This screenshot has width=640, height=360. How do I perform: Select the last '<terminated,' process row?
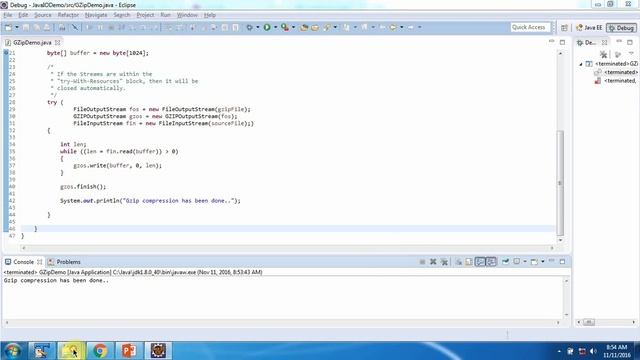(616, 81)
